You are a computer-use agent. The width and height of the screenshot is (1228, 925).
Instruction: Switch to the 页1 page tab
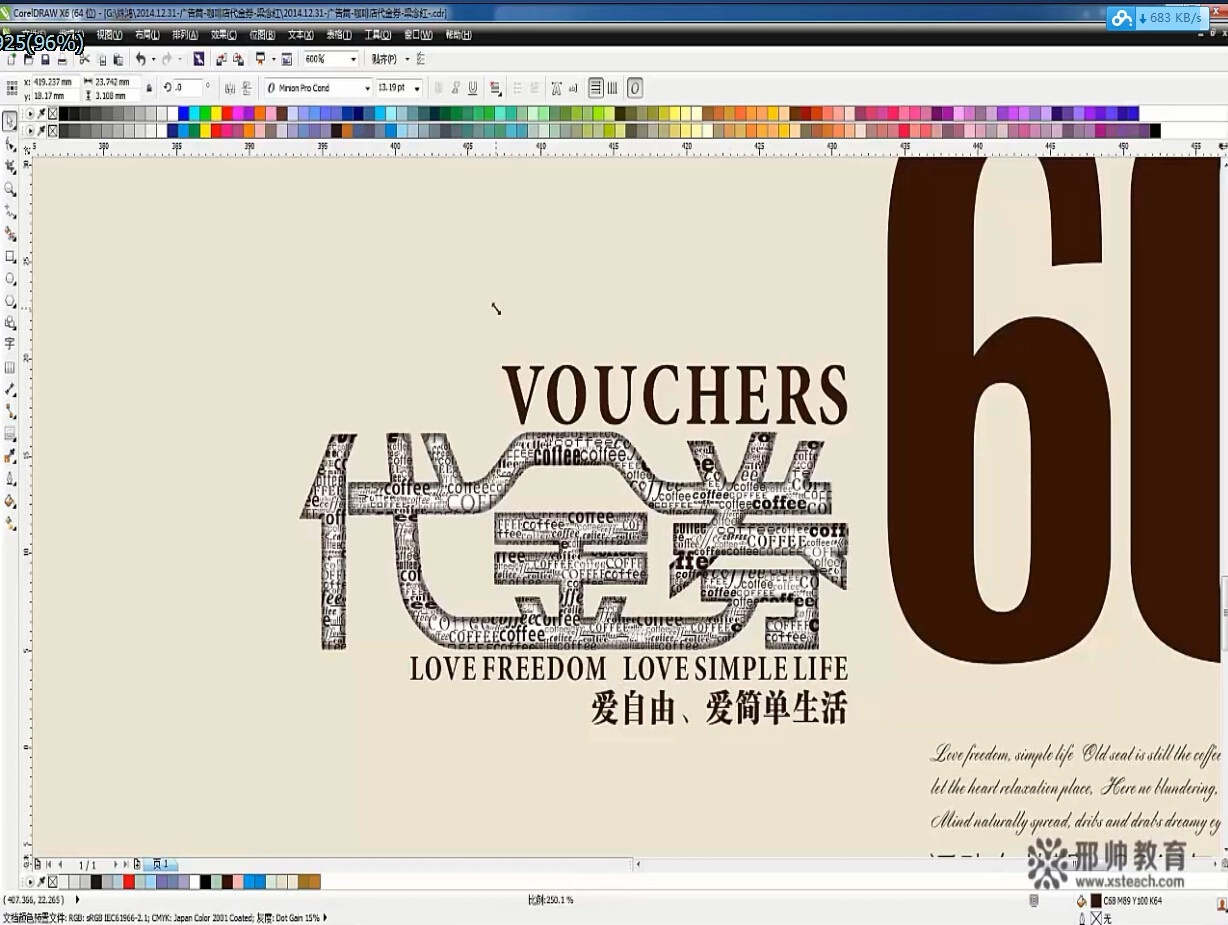(160, 864)
